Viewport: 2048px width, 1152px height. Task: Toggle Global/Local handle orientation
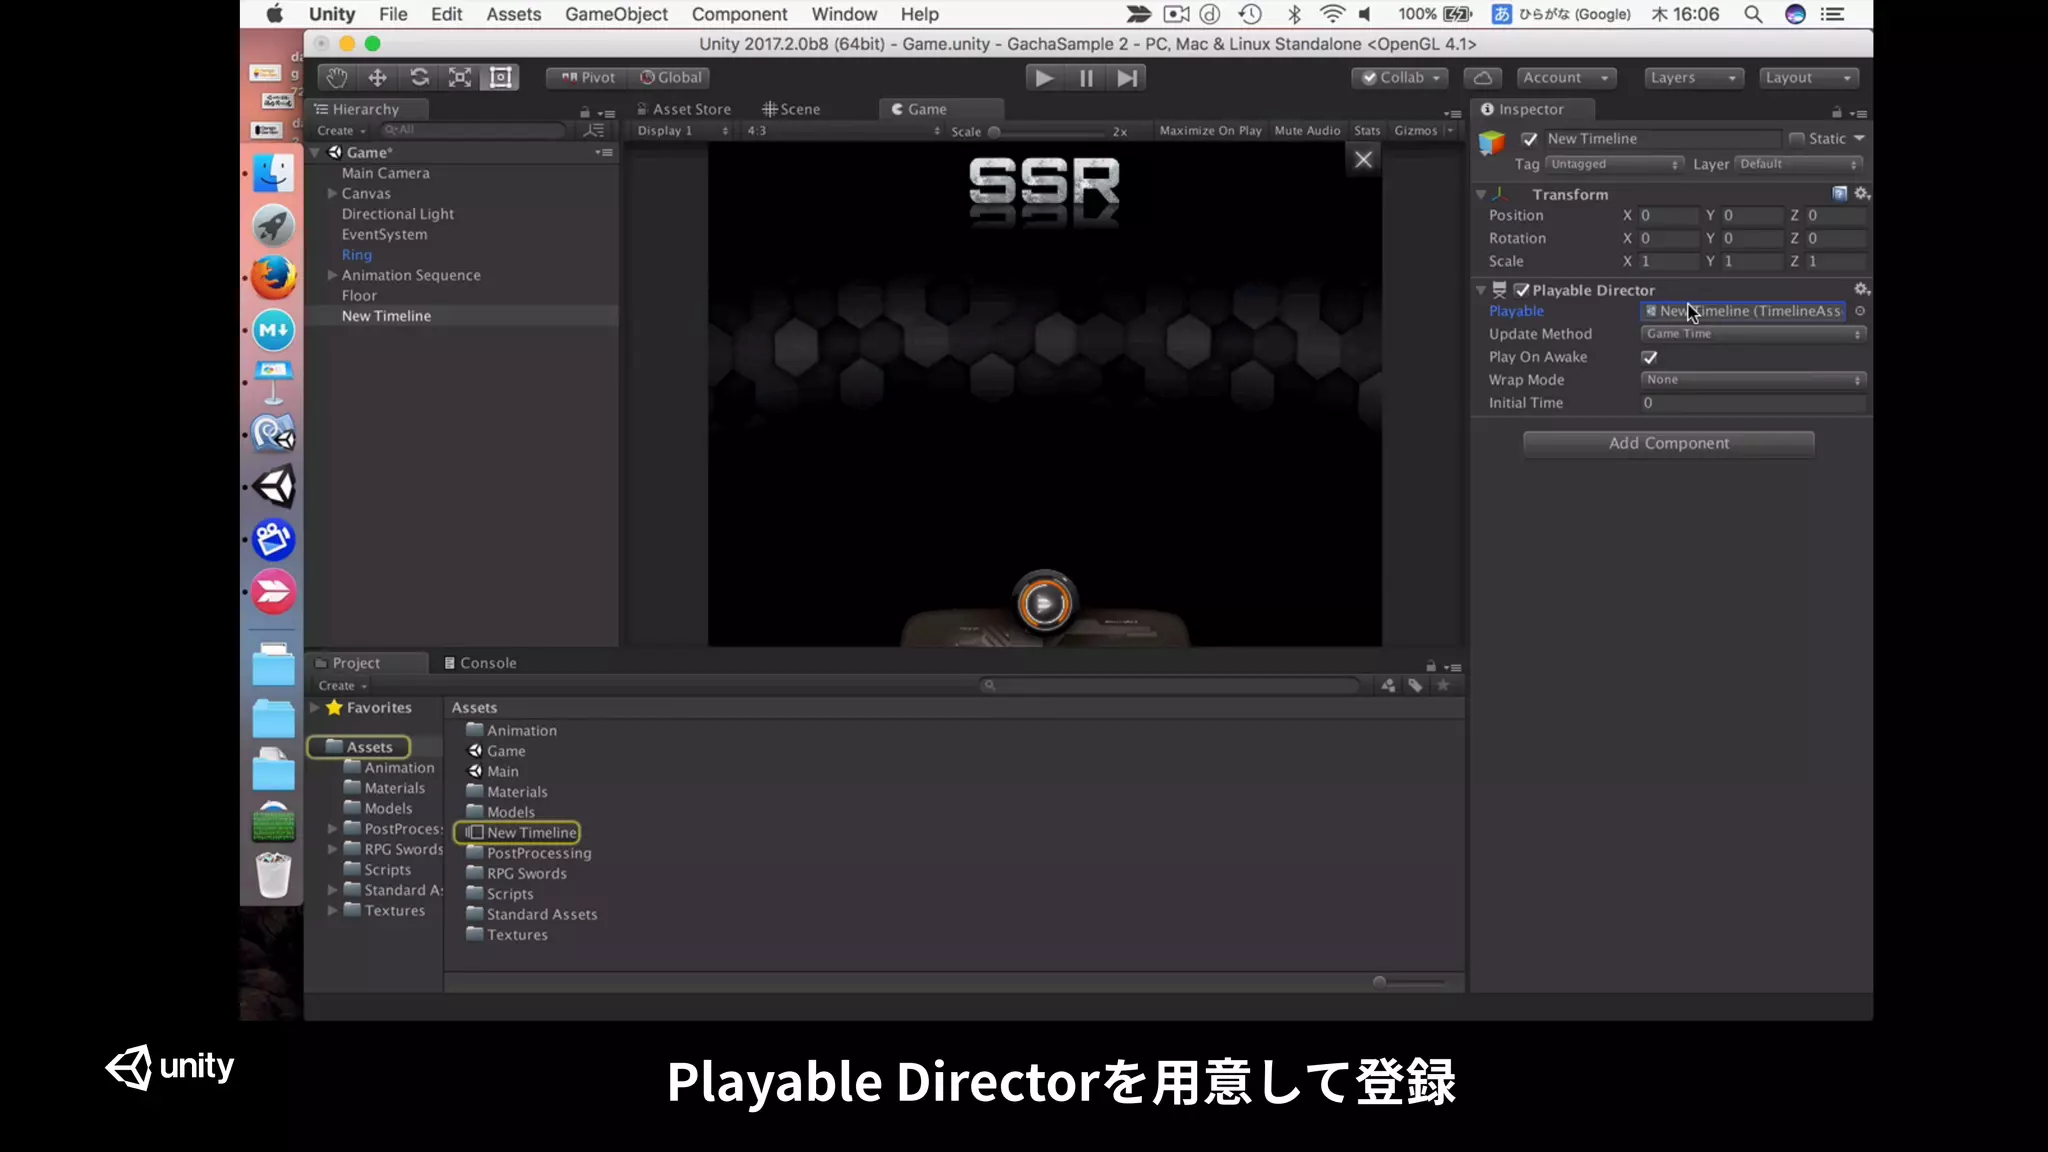[671, 78]
